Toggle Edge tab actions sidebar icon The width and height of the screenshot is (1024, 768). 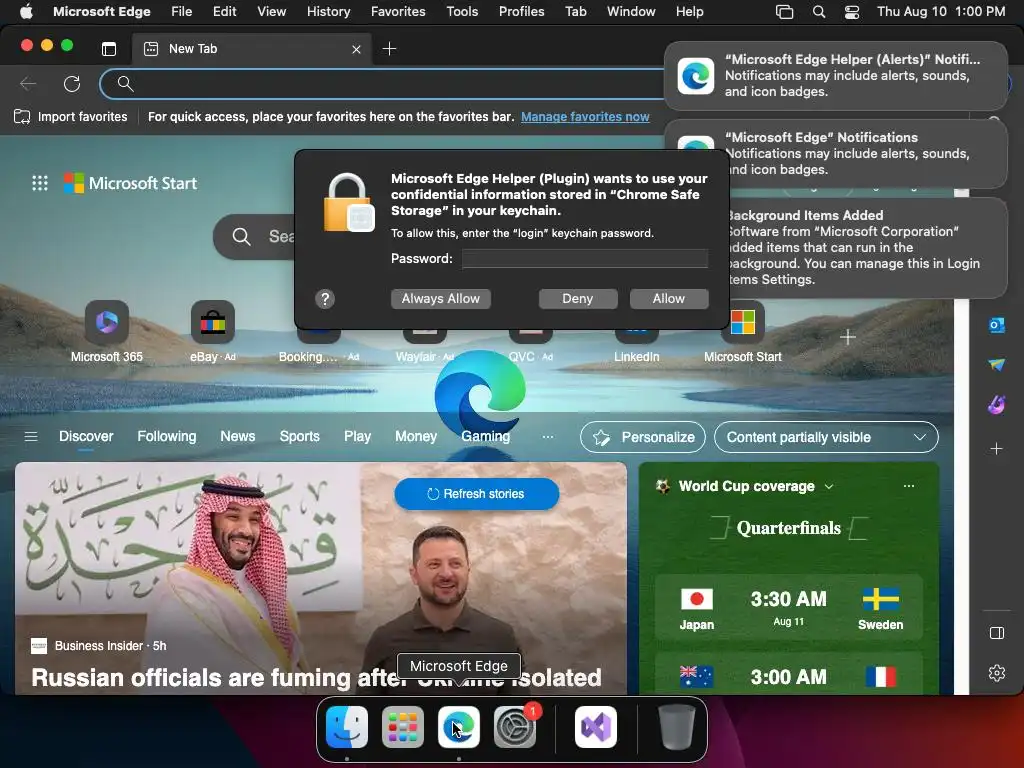coord(109,49)
